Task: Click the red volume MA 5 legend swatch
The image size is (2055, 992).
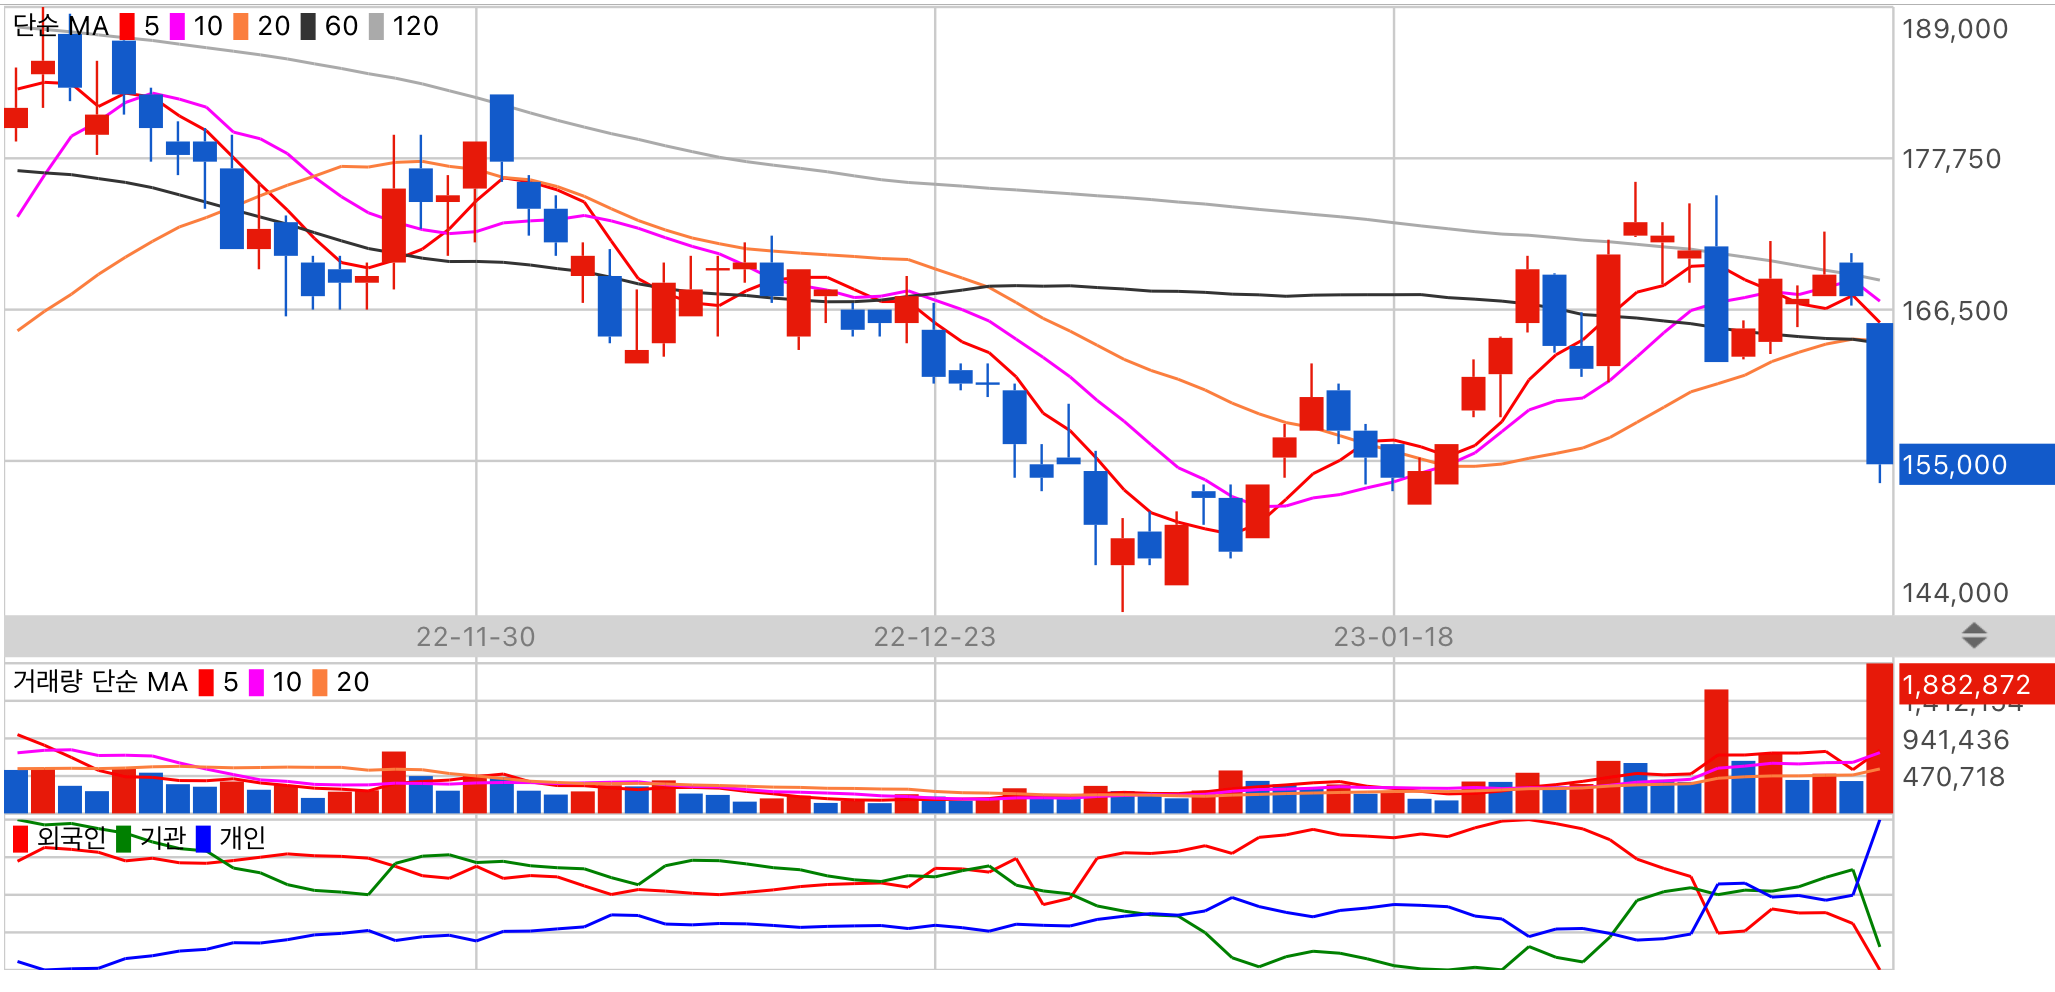Action: pos(206,683)
